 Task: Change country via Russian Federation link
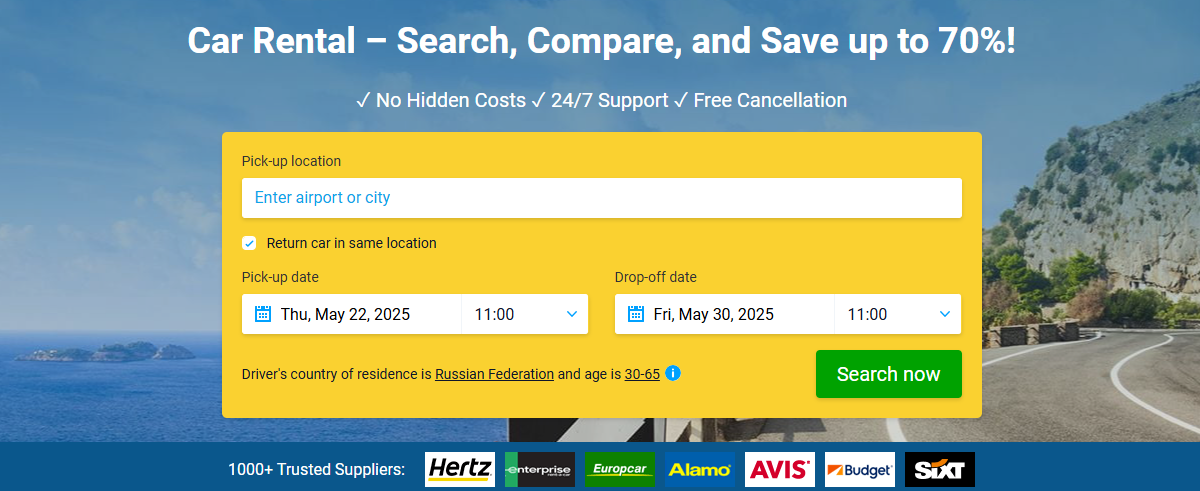pyautogui.click(x=494, y=374)
